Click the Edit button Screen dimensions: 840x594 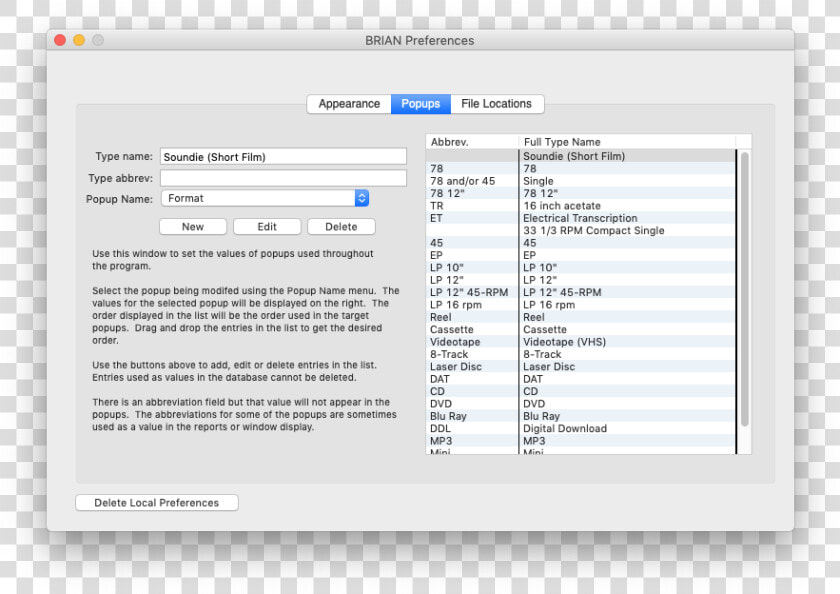click(267, 227)
